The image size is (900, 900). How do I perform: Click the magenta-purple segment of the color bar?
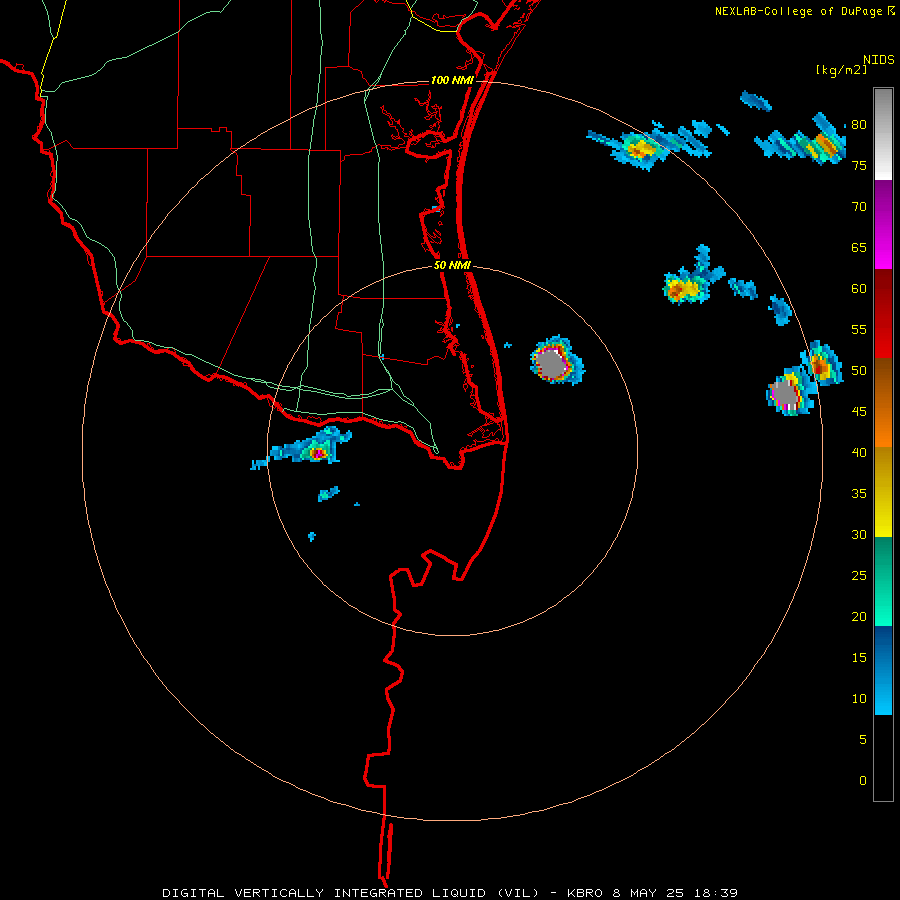coord(883,224)
